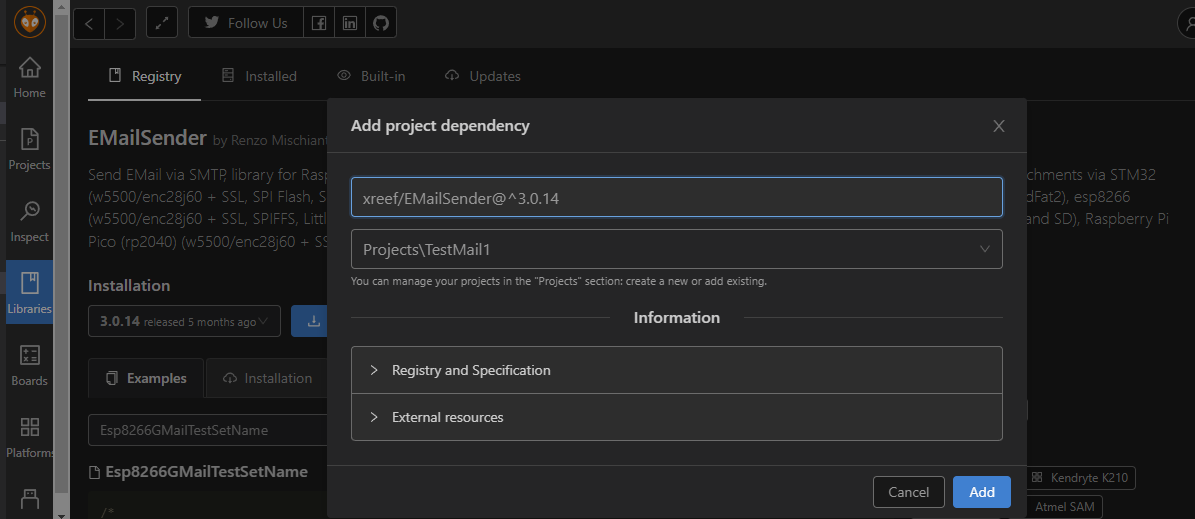This screenshot has height=519, width=1195.
Task: Toggle the expand fullscreen arrows button
Action: [x=162, y=23]
